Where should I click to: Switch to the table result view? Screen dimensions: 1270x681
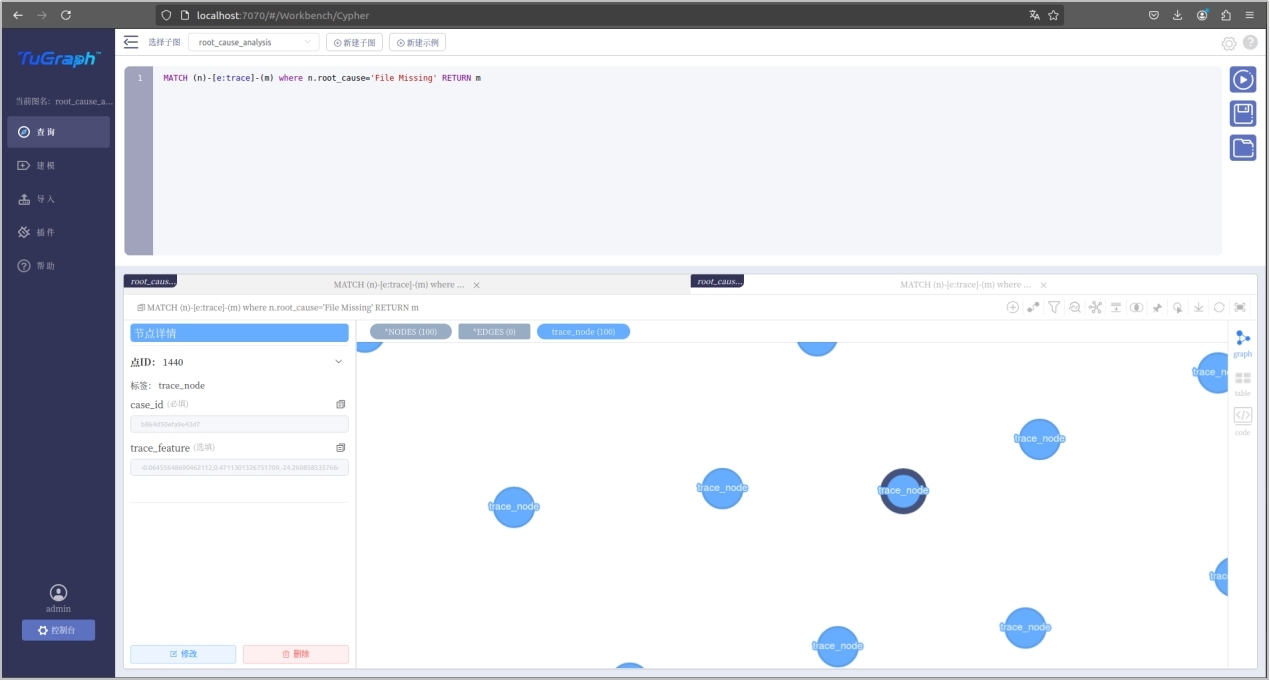[x=1242, y=382]
